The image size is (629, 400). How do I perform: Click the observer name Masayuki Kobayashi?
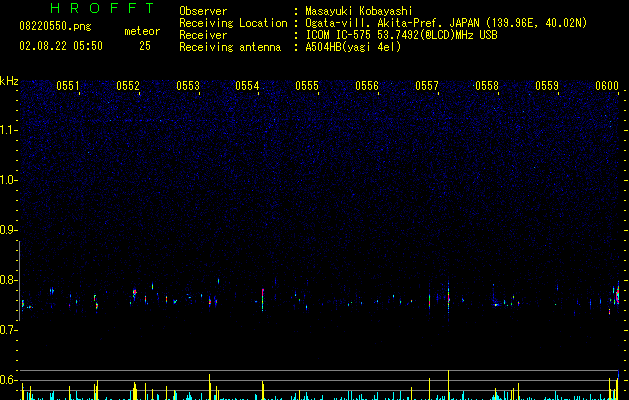(359, 11)
